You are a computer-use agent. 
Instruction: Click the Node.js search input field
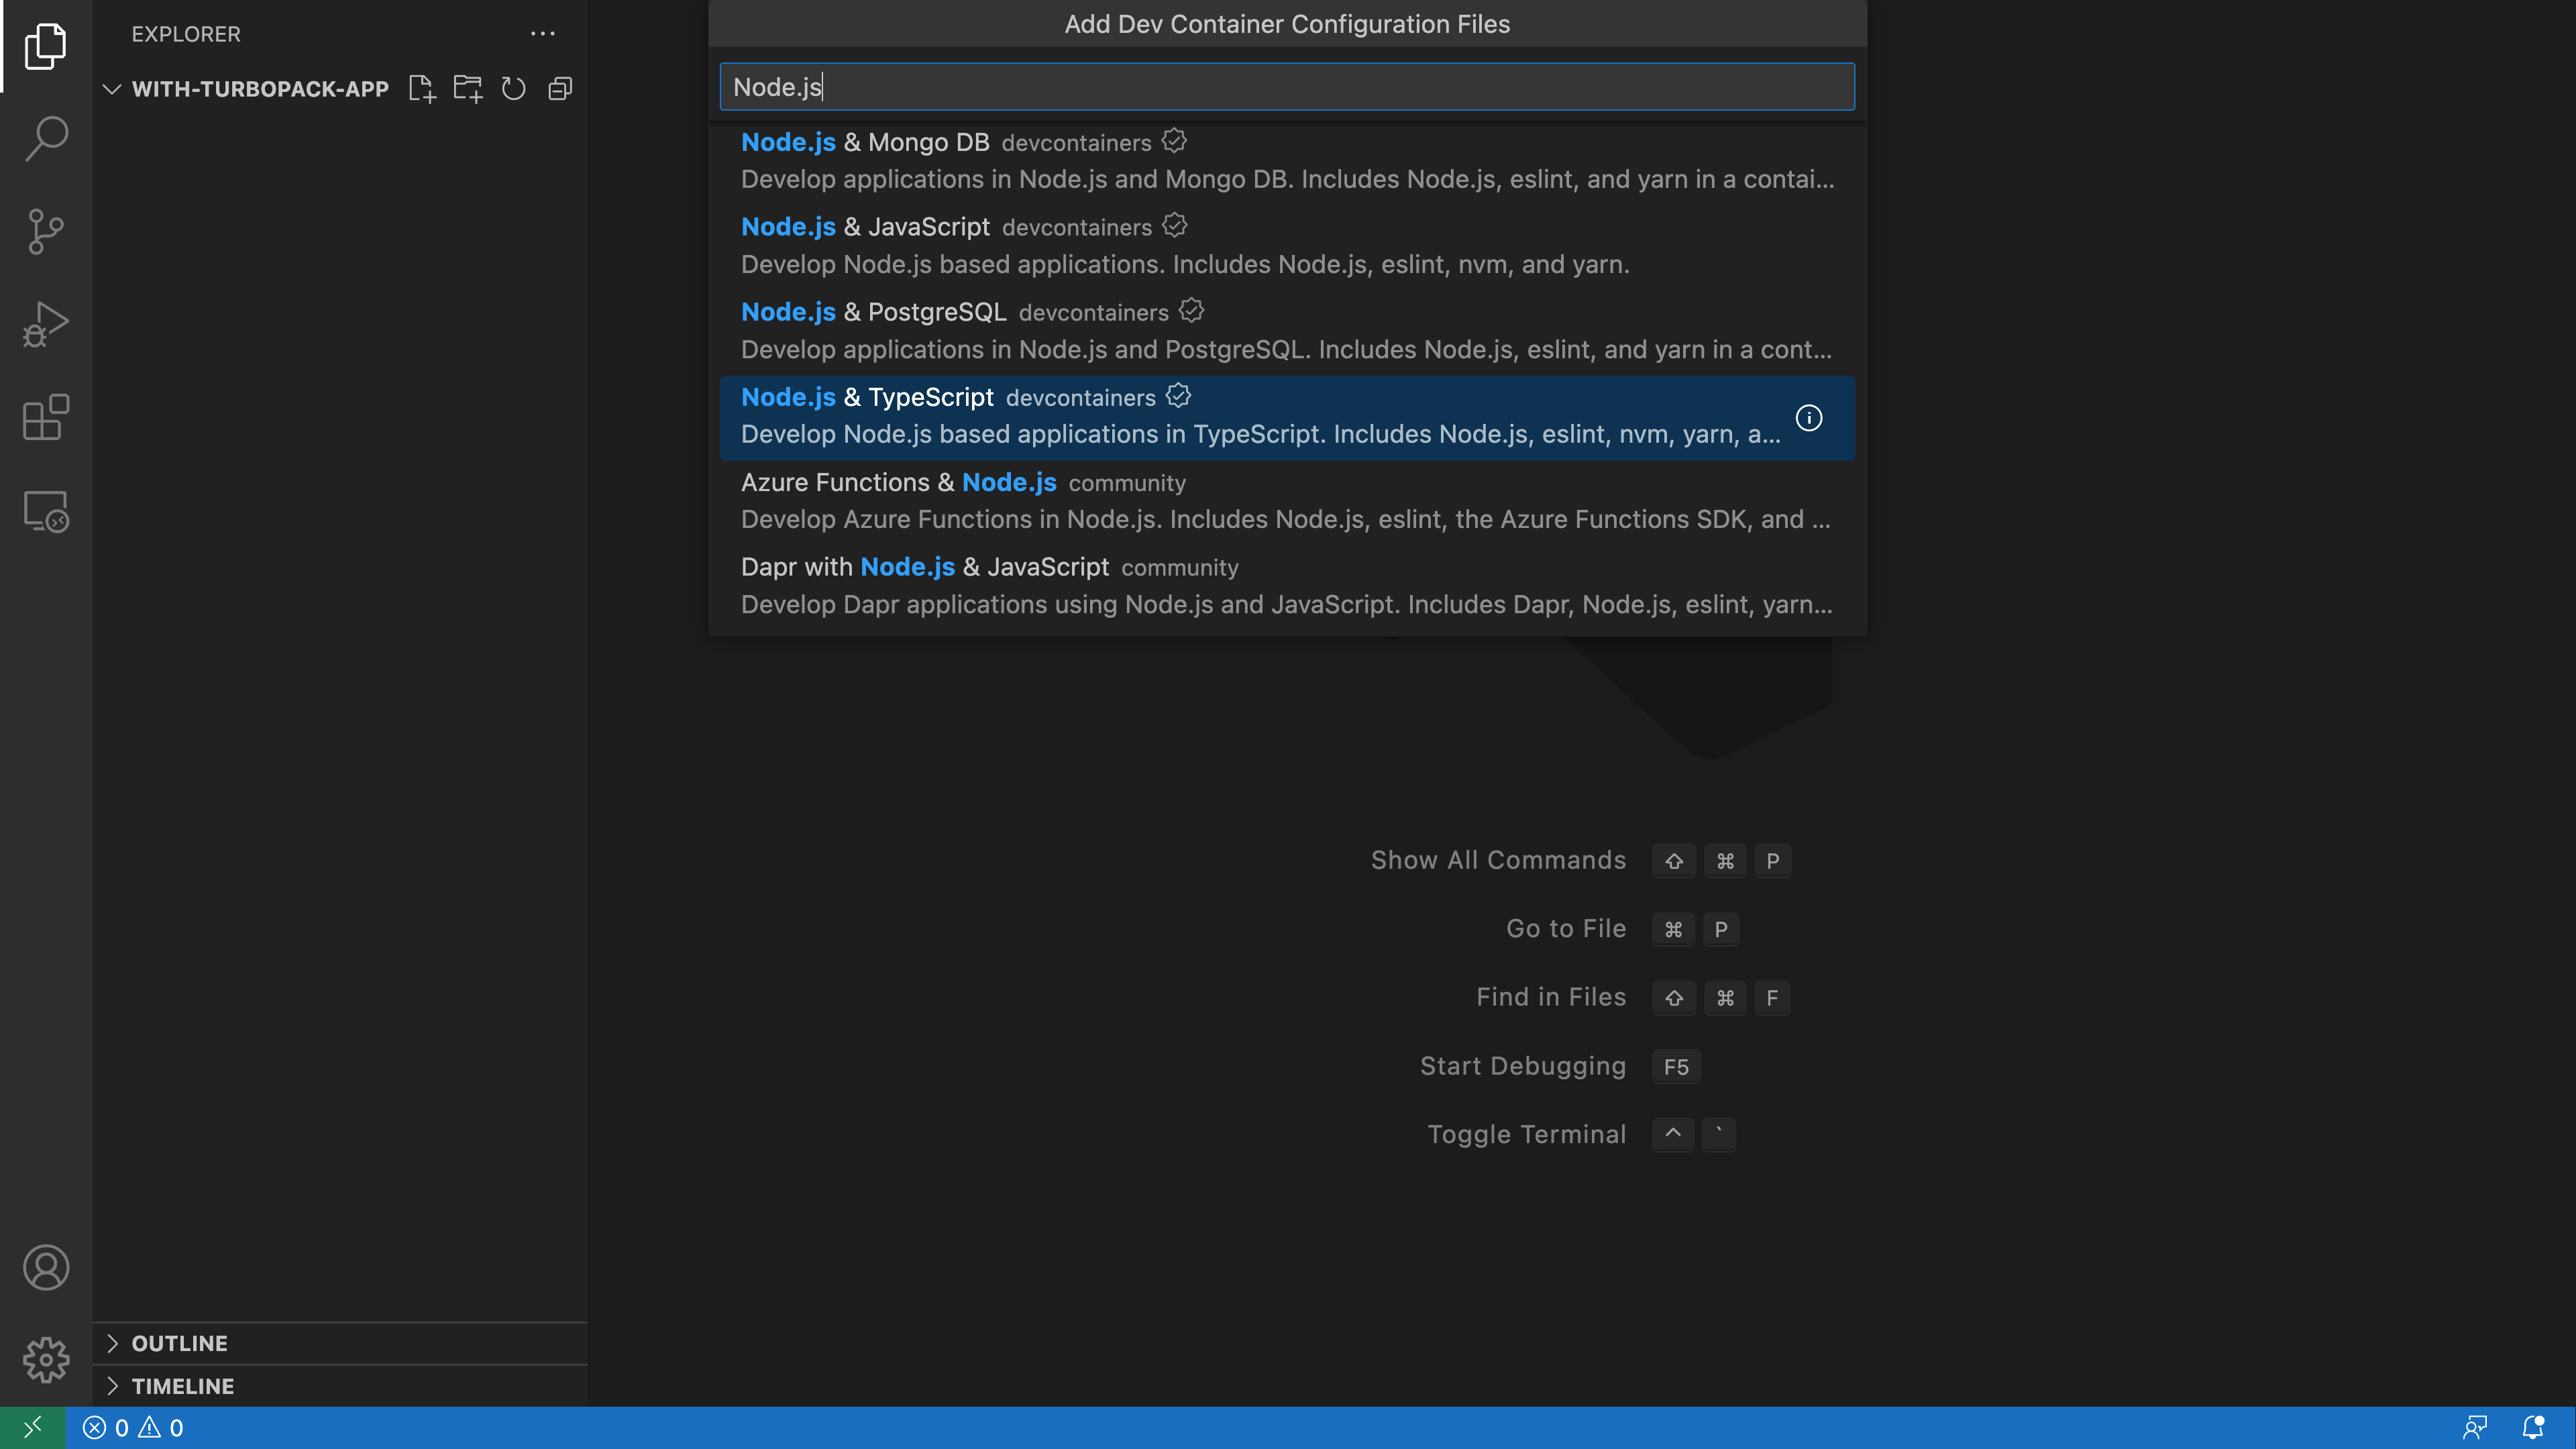point(1287,87)
